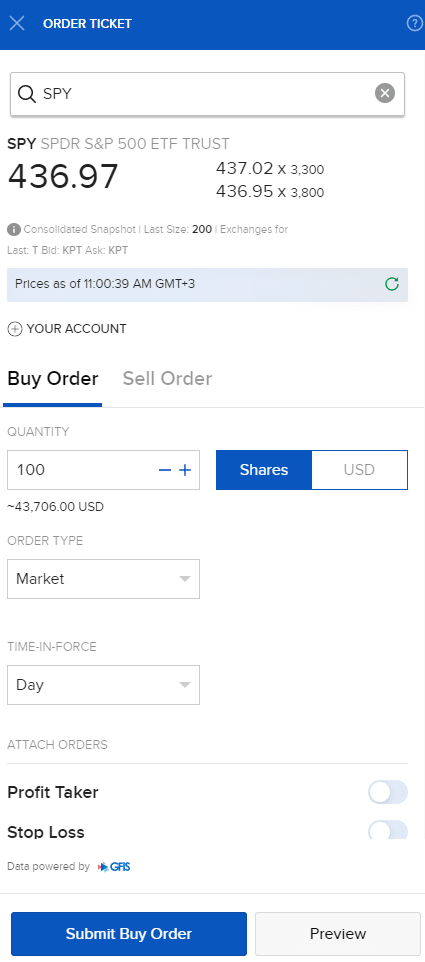Image resolution: width=425 pixels, height=962 pixels.
Task: Open the help question mark icon
Action: 414,24
